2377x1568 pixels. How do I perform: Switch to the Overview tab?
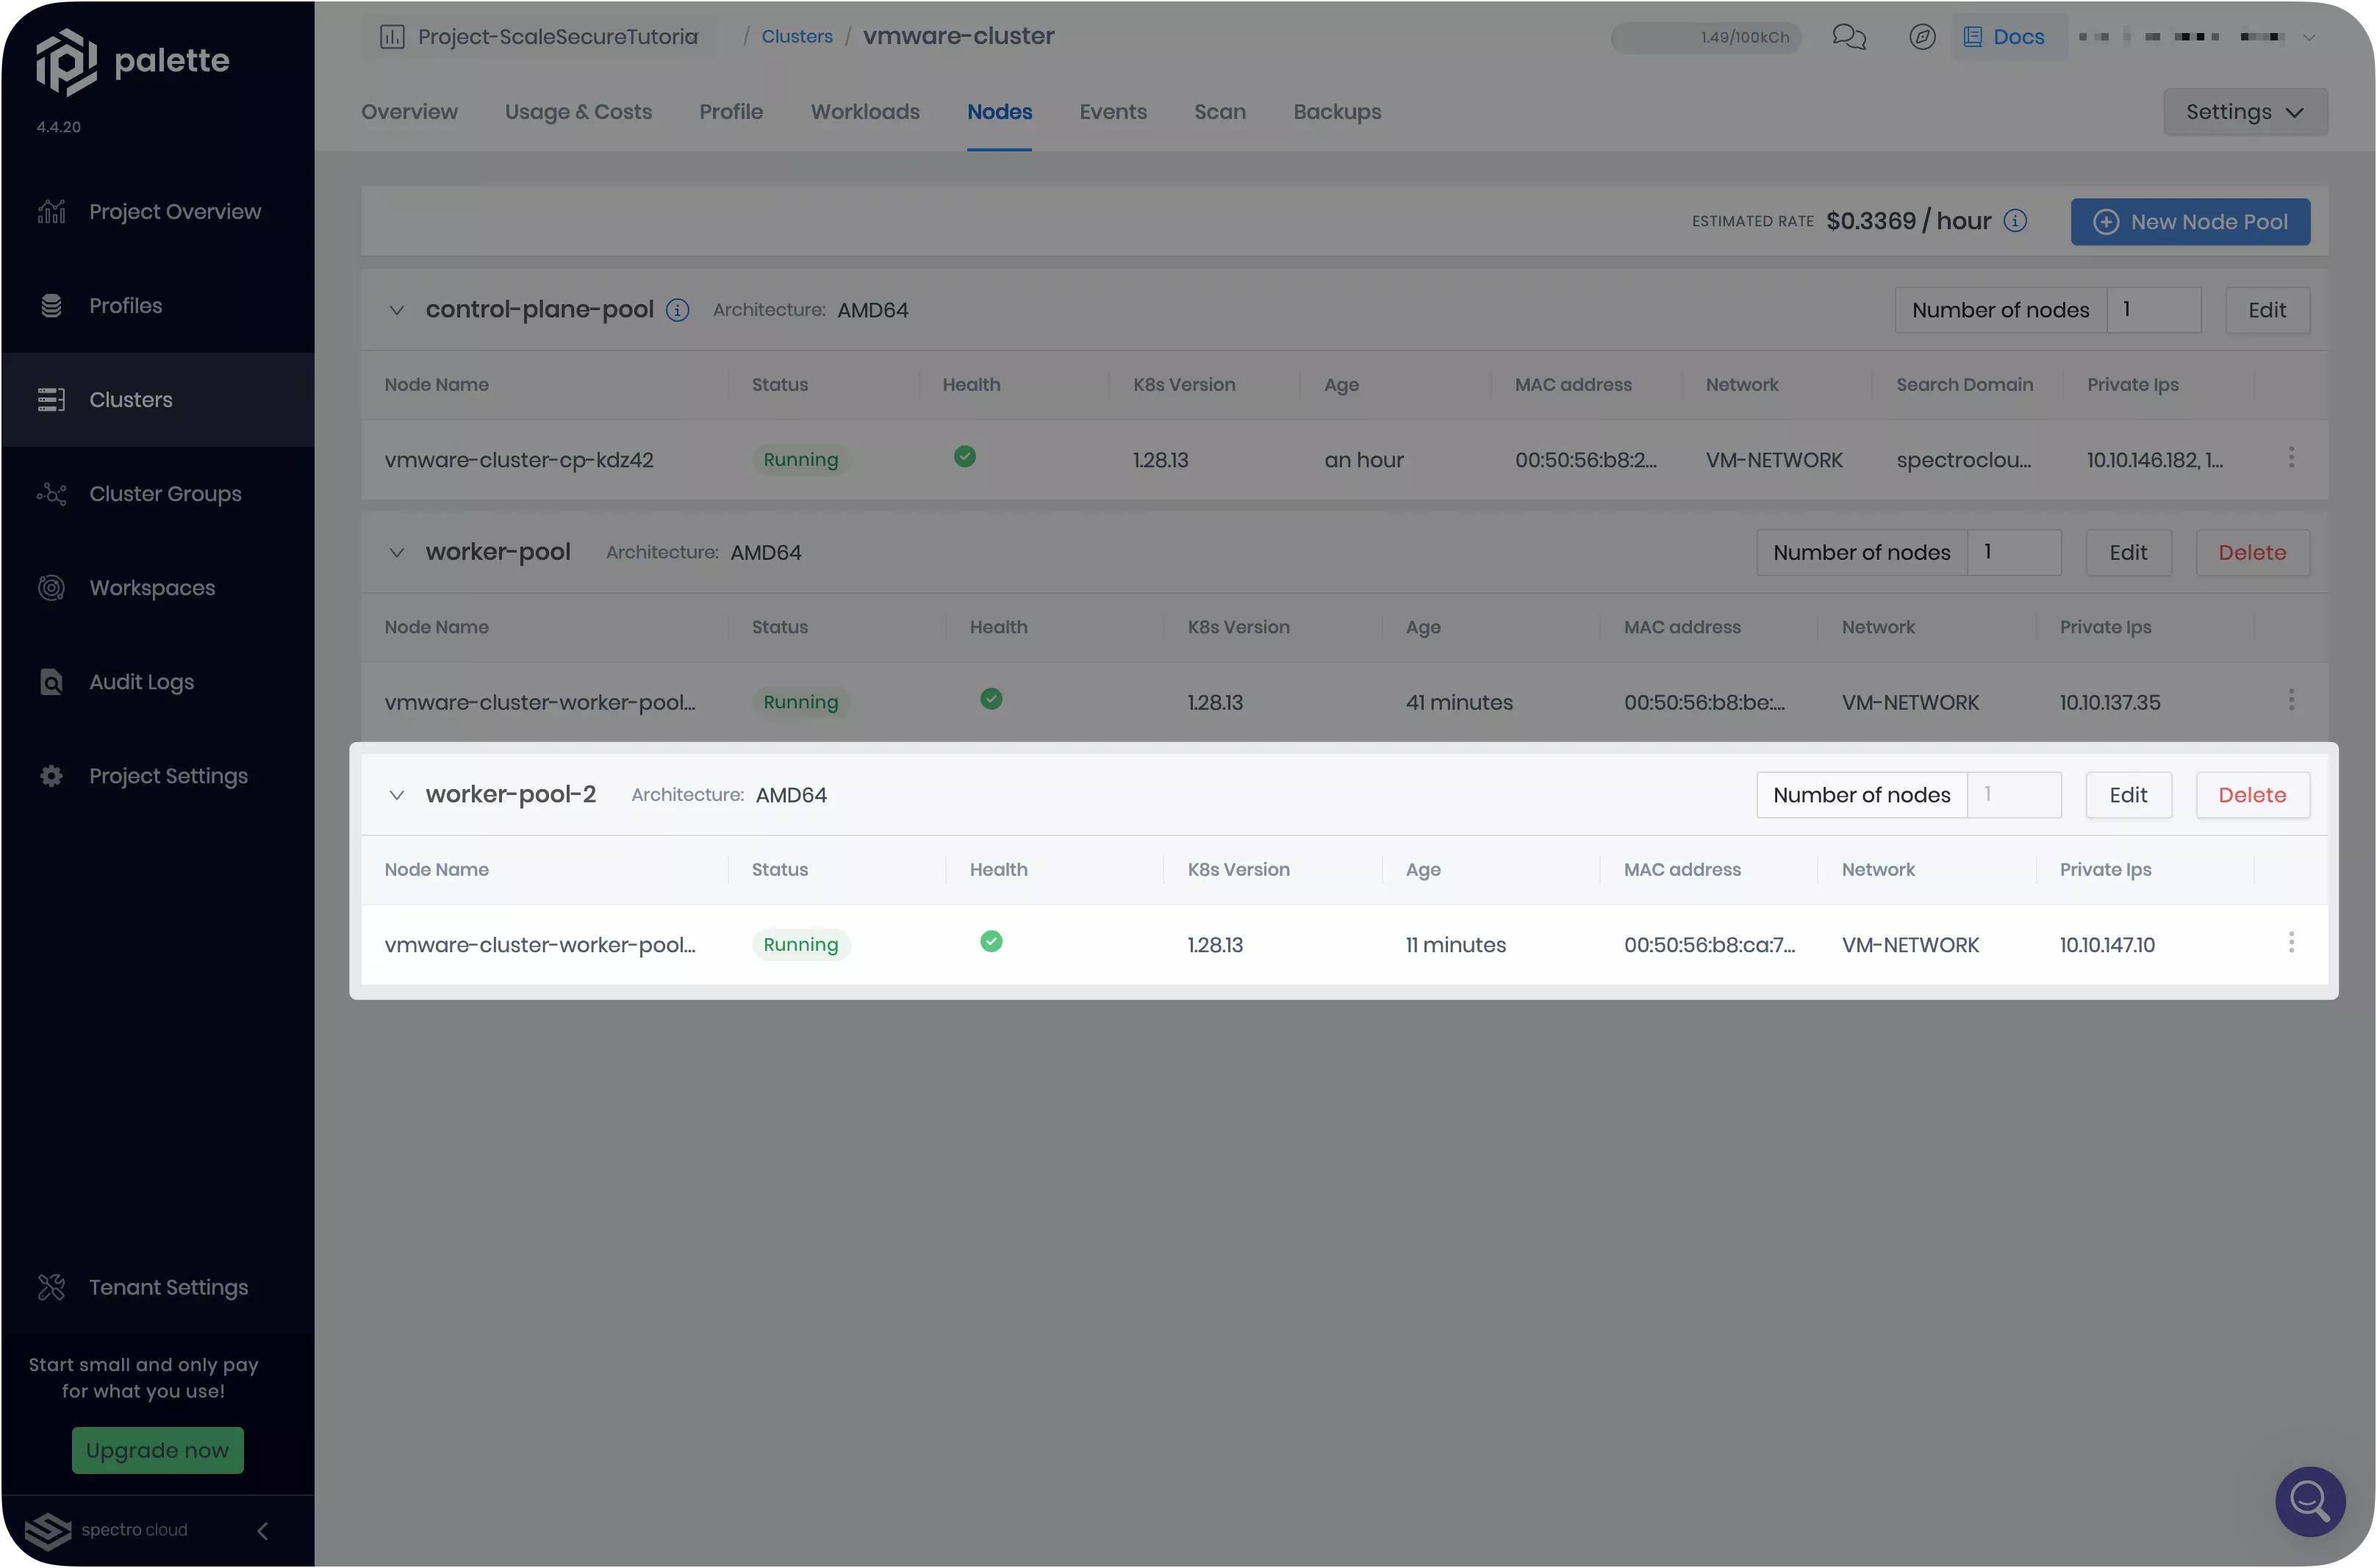point(409,110)
